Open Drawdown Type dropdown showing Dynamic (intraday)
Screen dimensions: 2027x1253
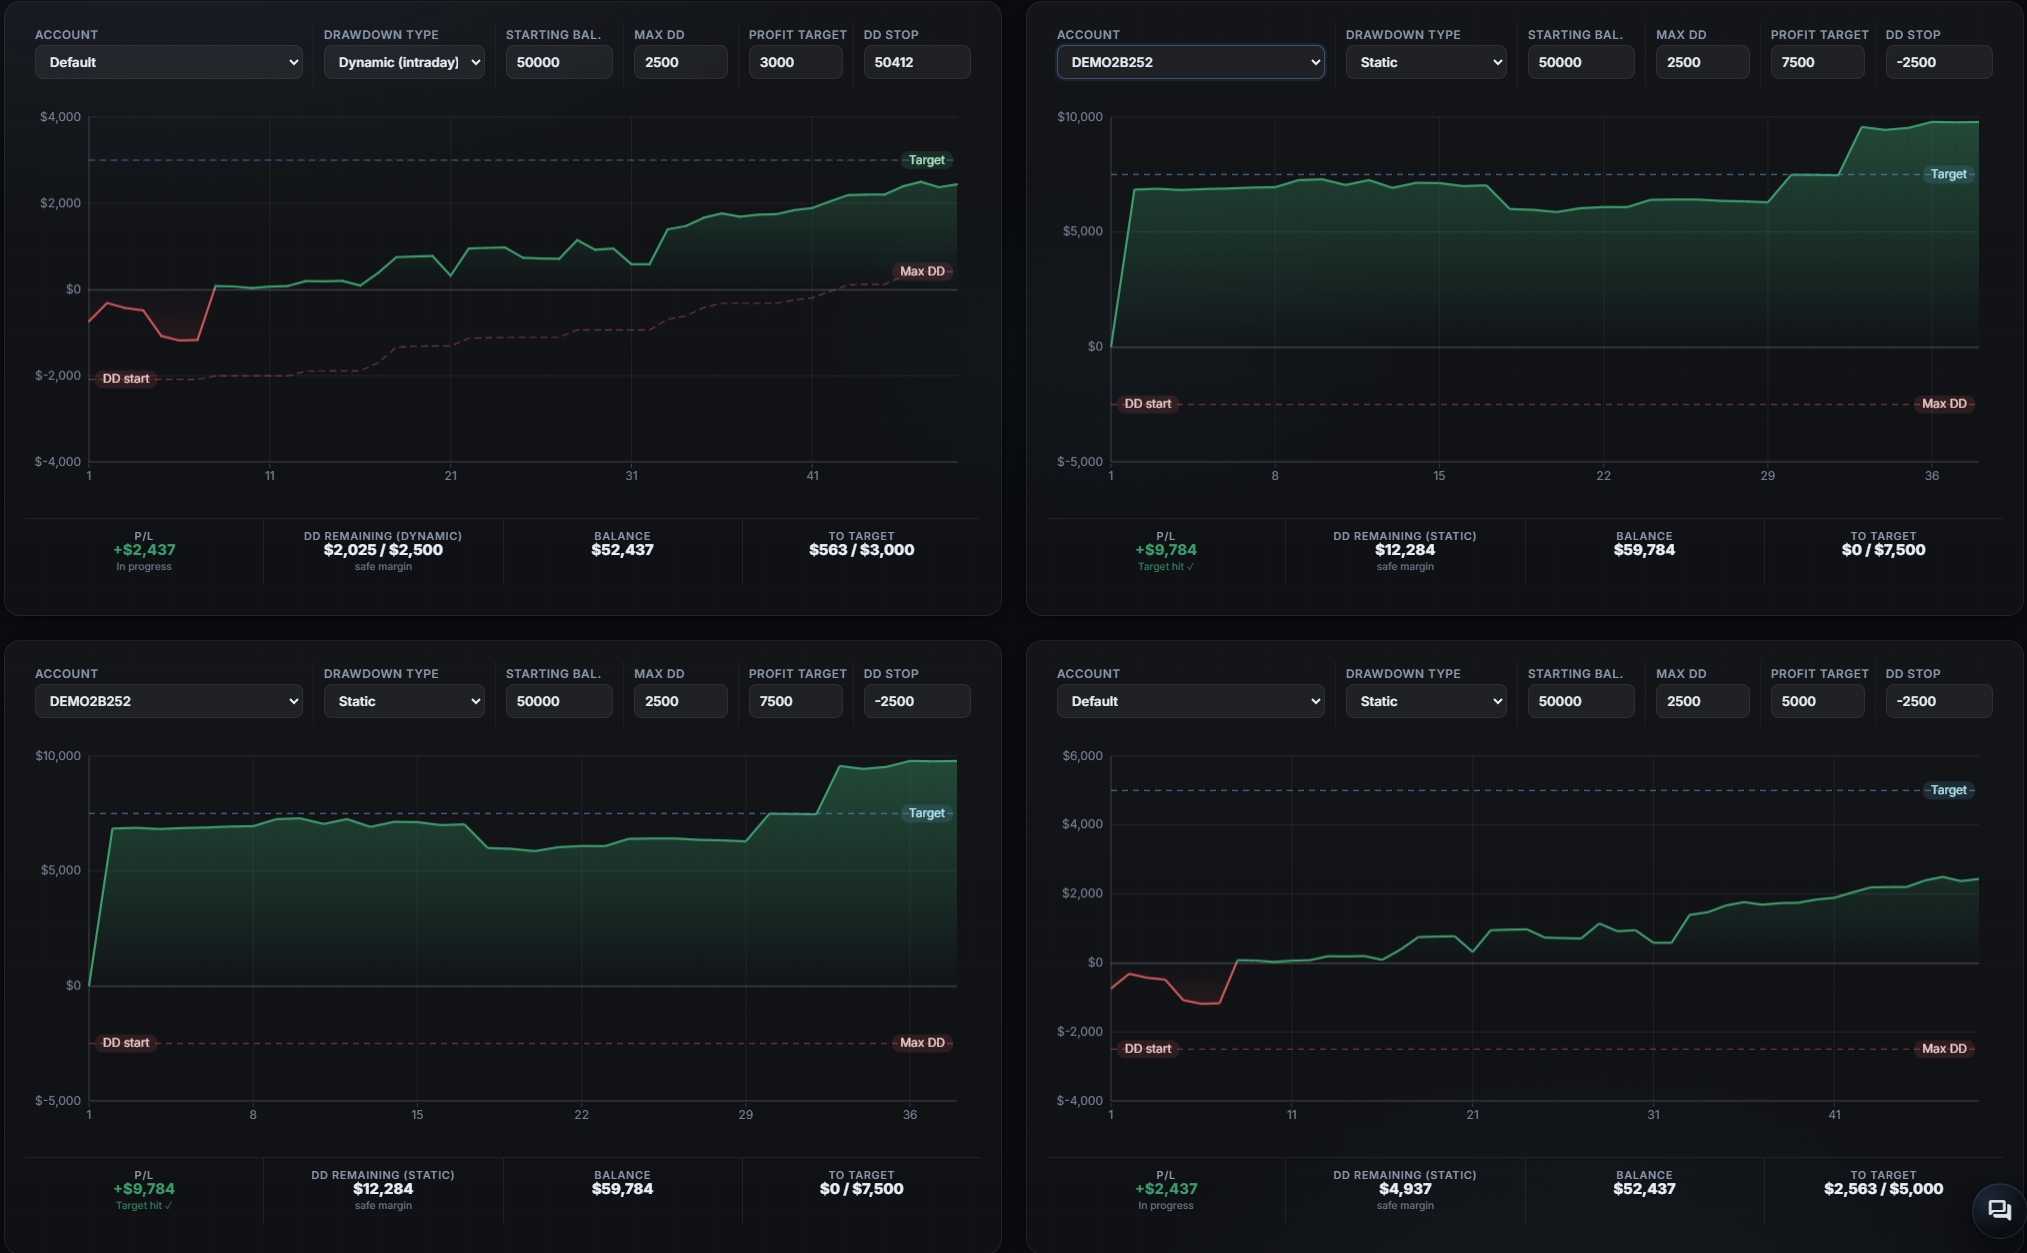[404, 62]
